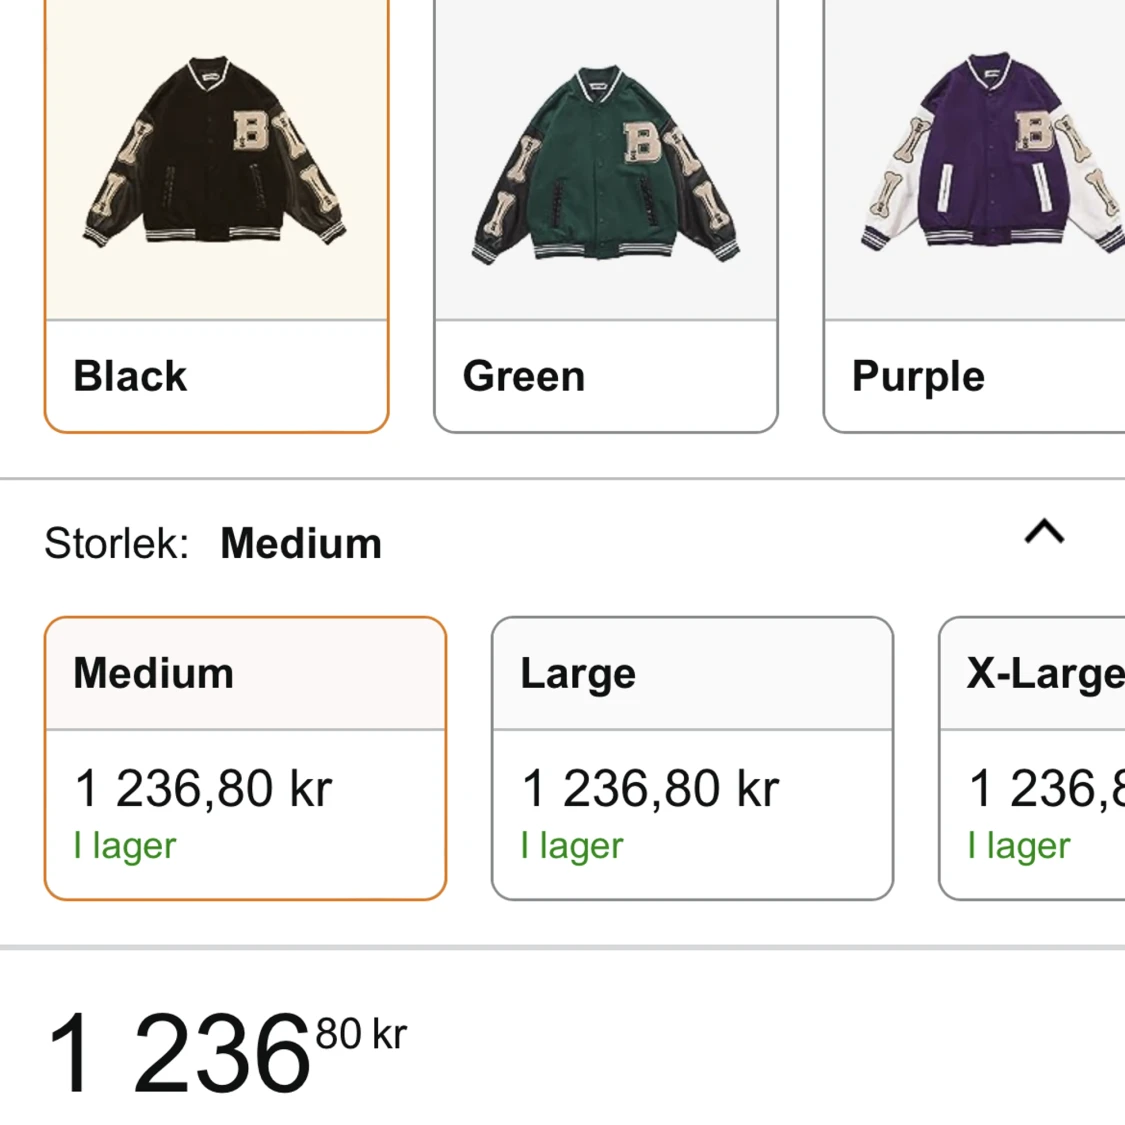Screen dimensions: 1125x1125
Task: Select the X-Large size option header
Action: click(1045, 673)
